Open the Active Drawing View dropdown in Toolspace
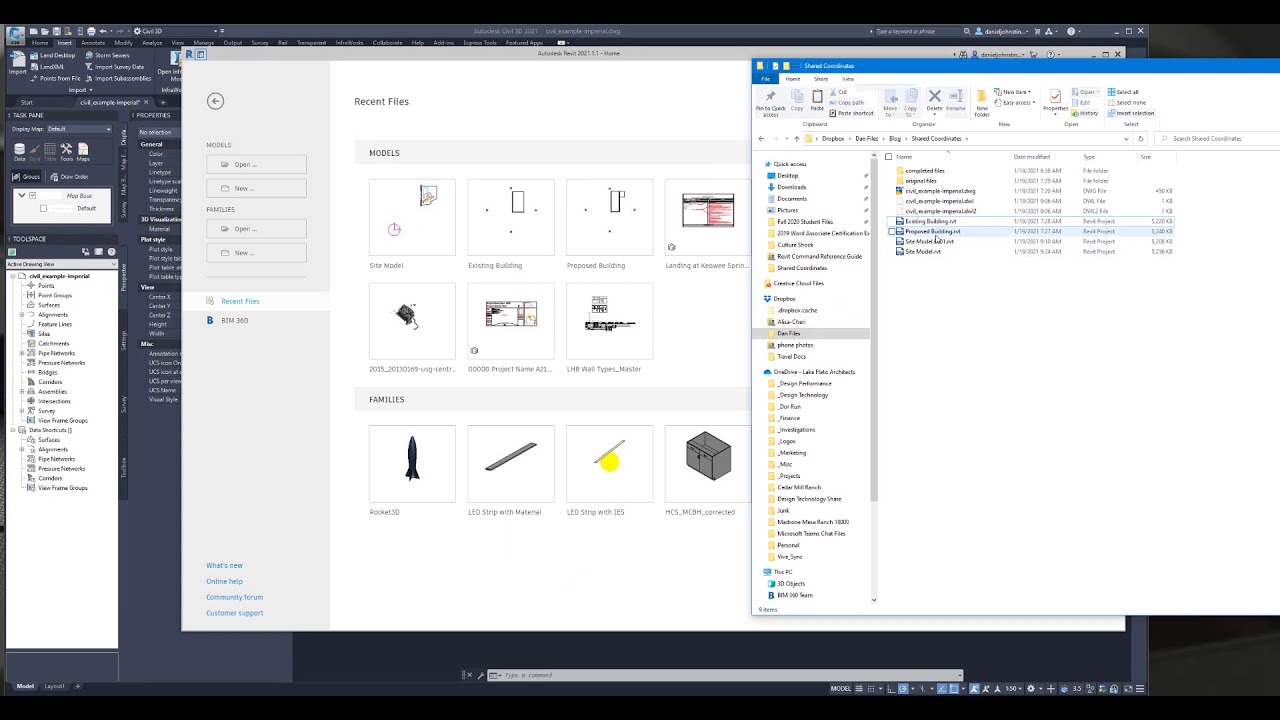 click(x=62, y=264)
